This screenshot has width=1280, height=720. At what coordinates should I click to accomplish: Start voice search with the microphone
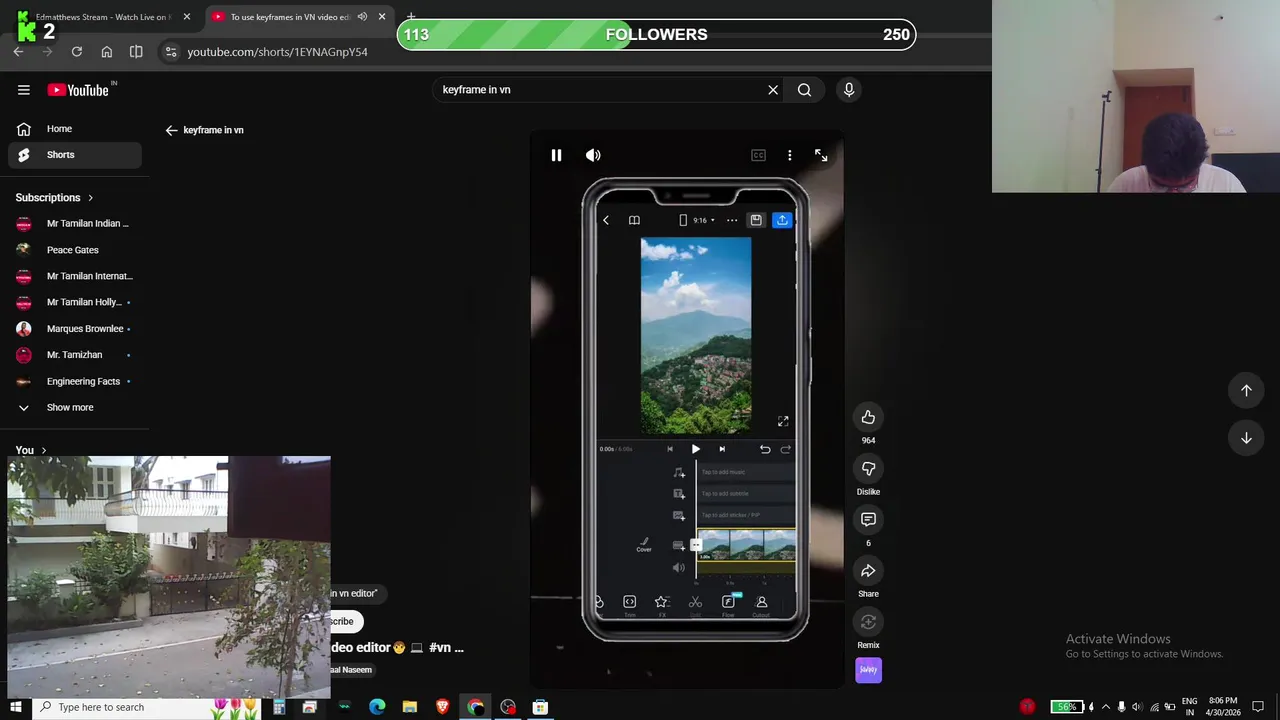click(849, 90)
